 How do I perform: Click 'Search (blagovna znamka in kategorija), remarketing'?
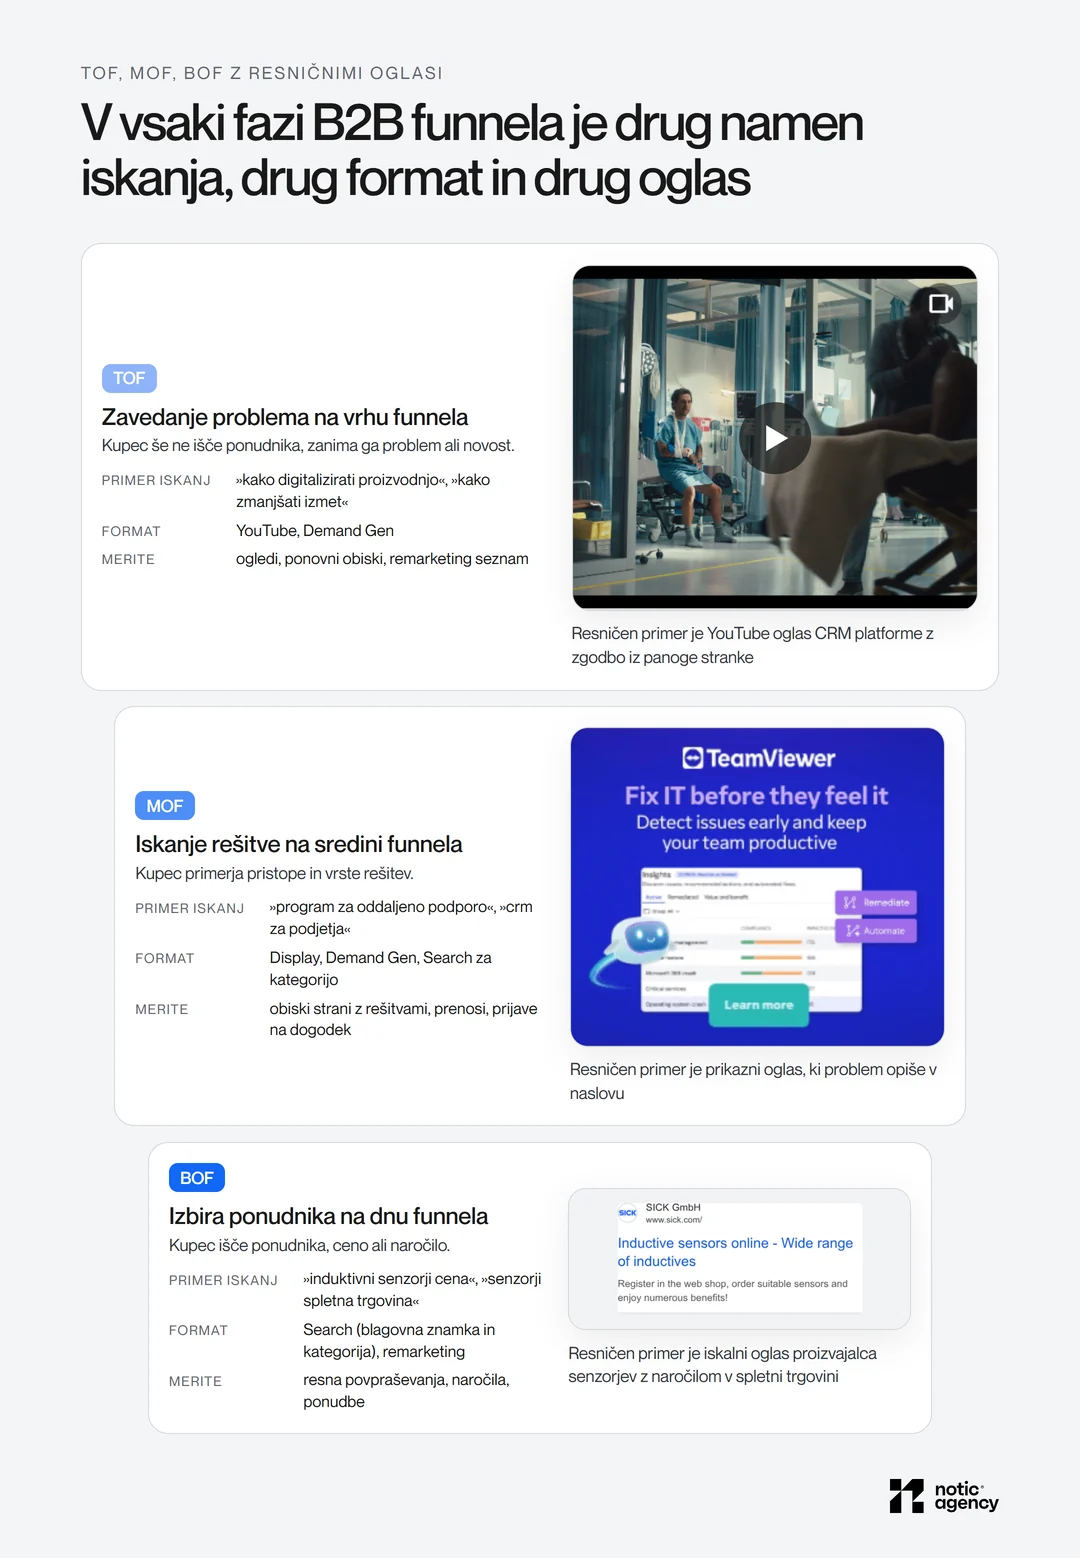pos(400,1341)
